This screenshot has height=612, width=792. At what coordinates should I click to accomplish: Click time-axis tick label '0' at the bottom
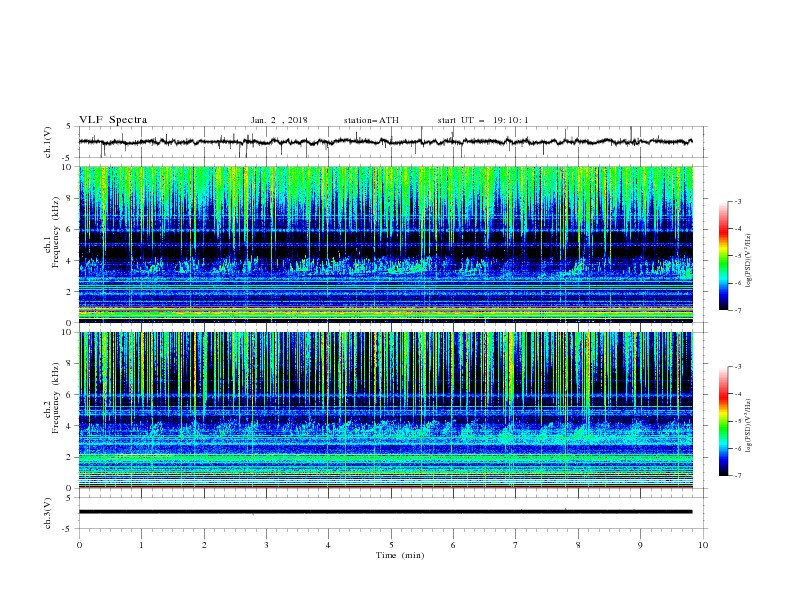pyautogui.click(x=79, y=545)
